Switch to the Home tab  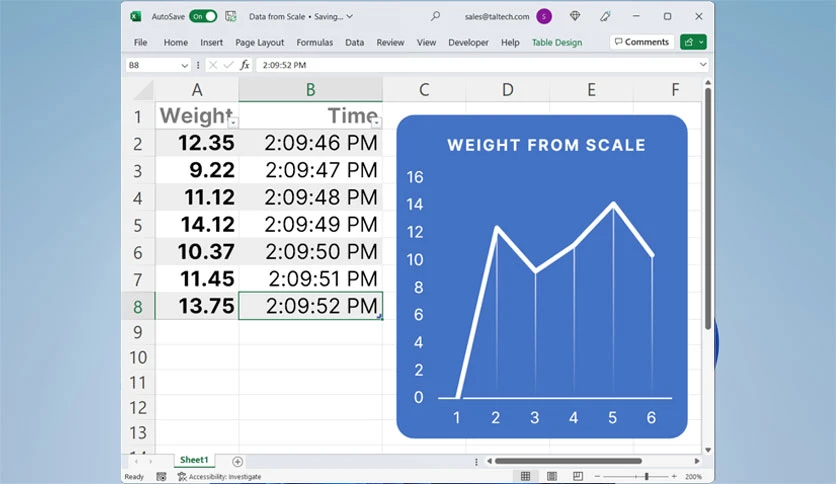tap(175, 42)
